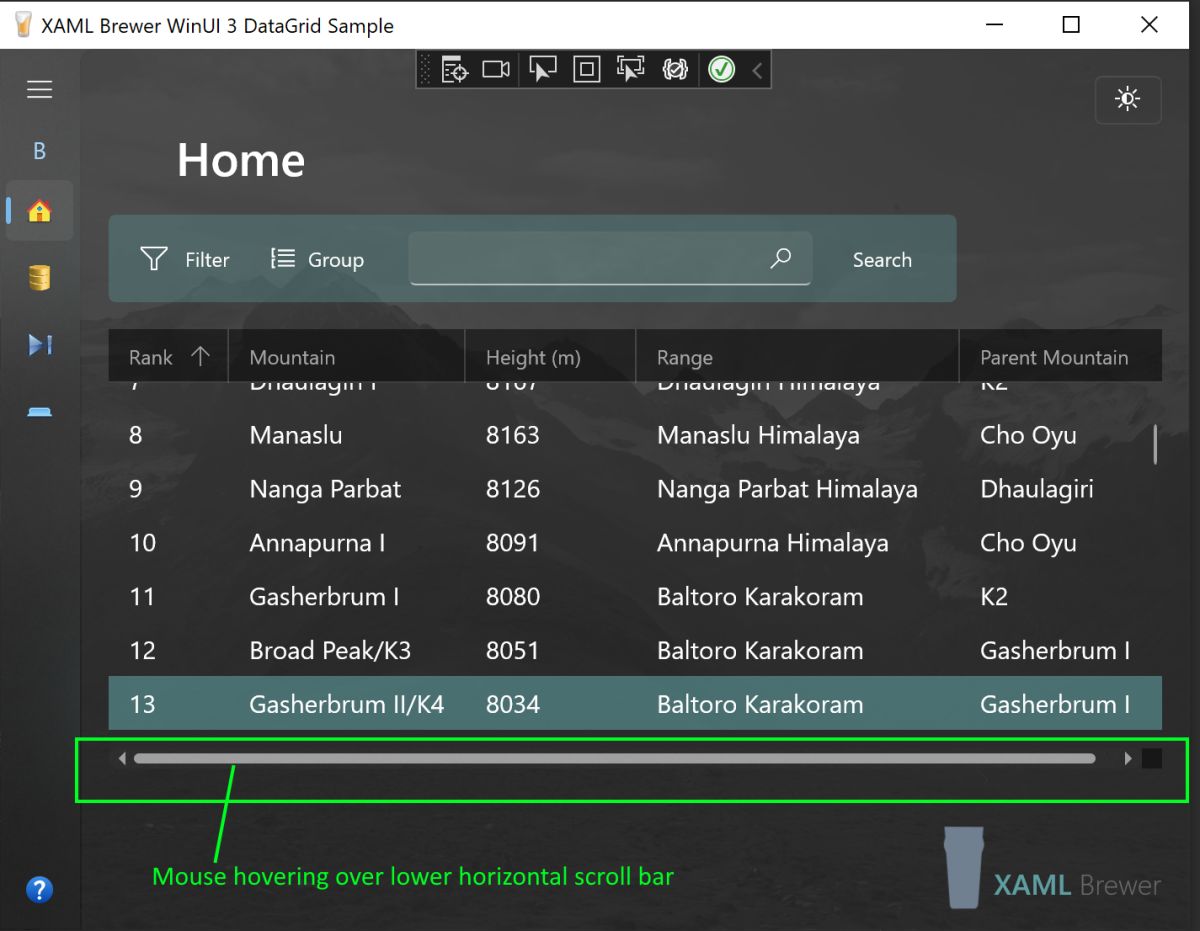Click the horizontal scrollbar right arrow
1200x931 pixels.
pyautogui.click(x=1128, y=759)
